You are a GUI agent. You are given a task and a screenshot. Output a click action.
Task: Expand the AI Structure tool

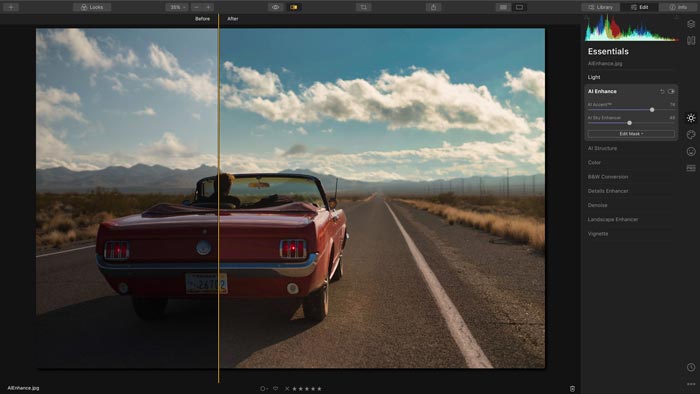click(602, 148)
